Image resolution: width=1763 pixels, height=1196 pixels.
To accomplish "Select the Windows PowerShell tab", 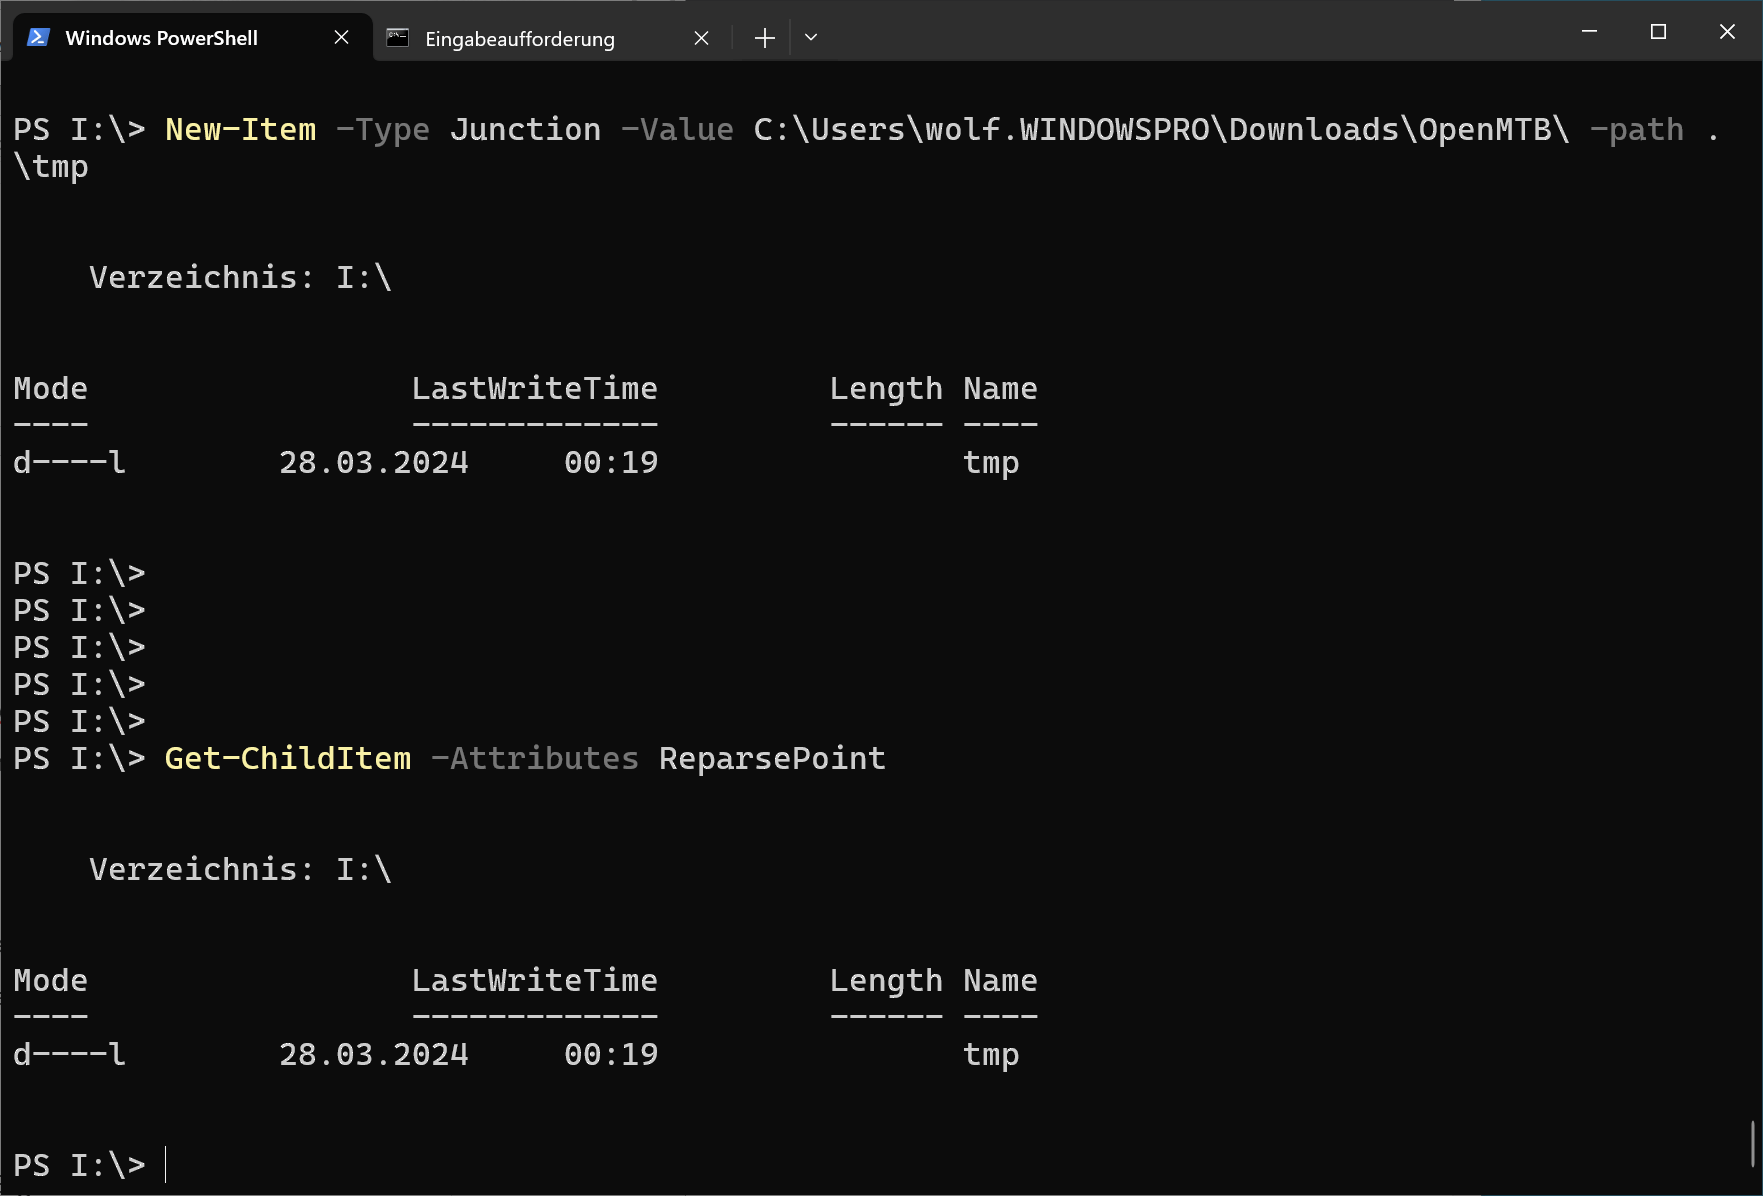I will (x=160, y=38).
